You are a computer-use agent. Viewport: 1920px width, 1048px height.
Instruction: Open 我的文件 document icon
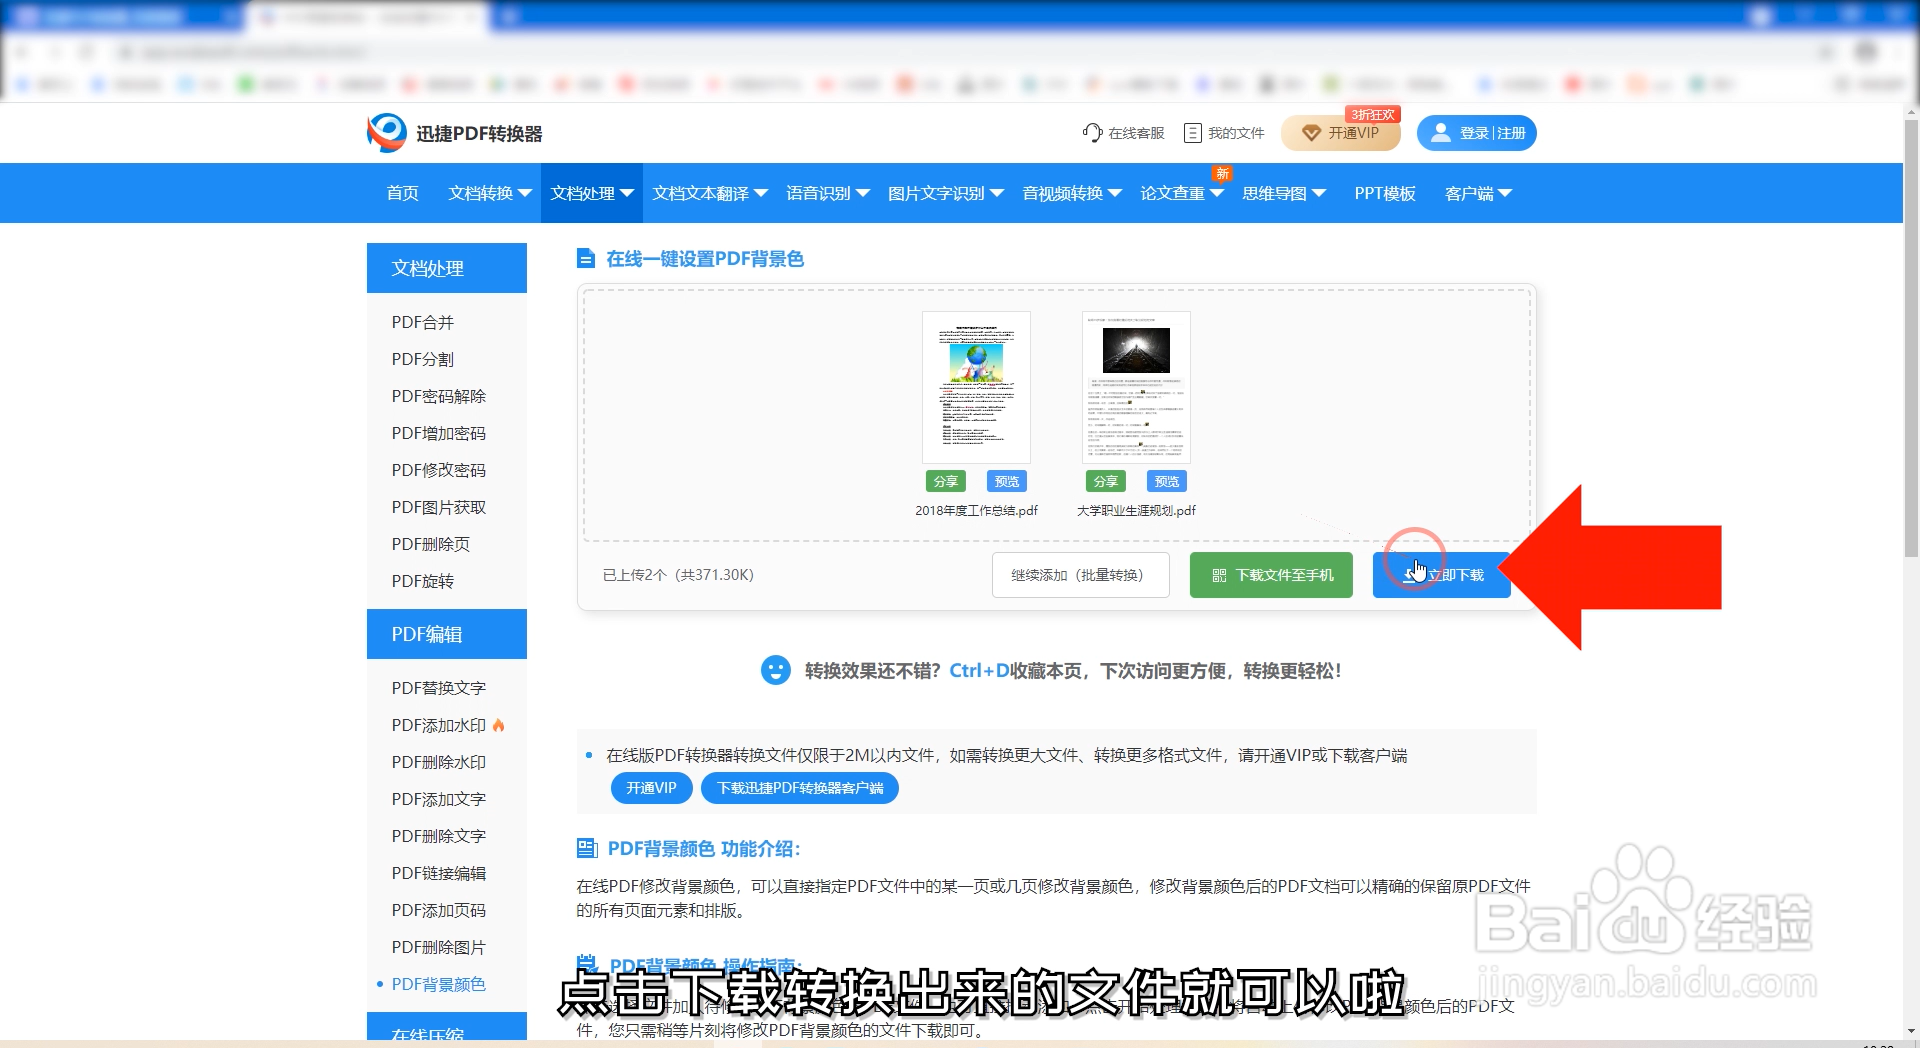(1192, 133)
